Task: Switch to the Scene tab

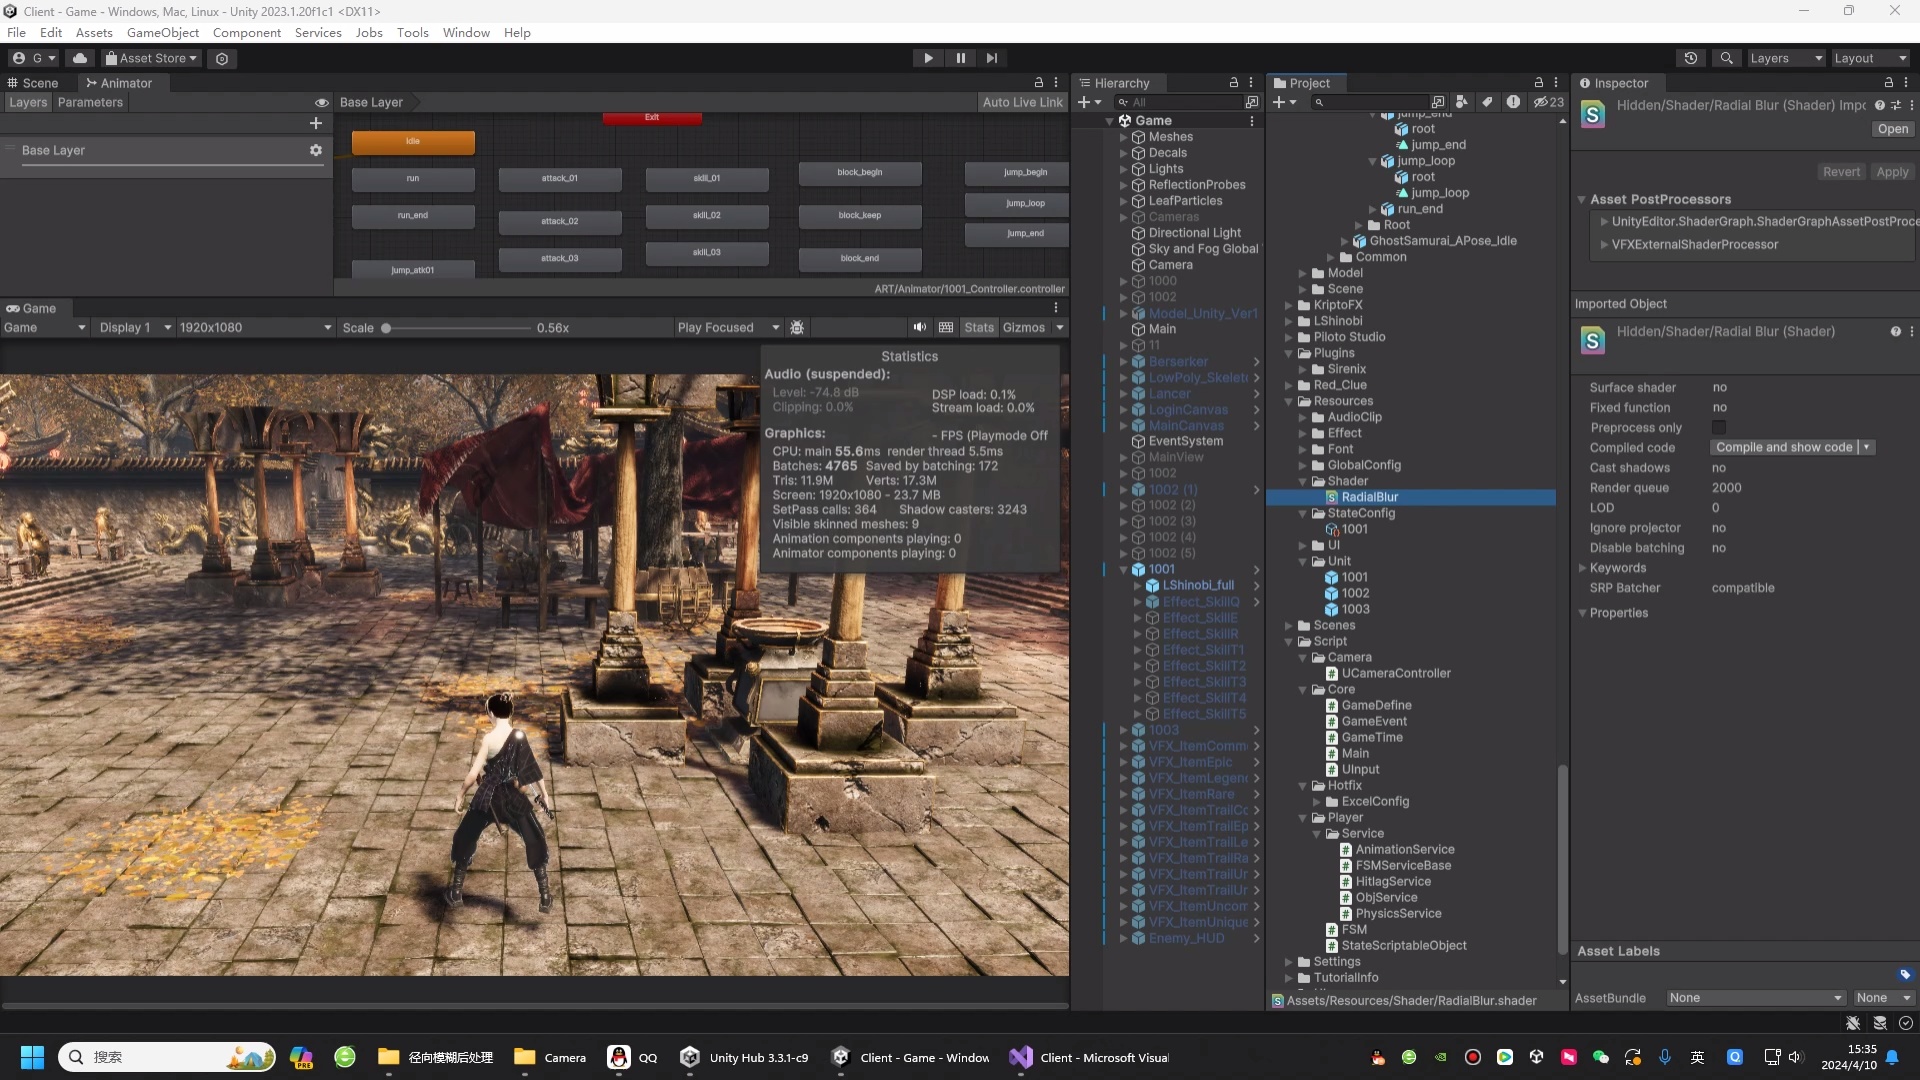Action: (x=40, y=83)
